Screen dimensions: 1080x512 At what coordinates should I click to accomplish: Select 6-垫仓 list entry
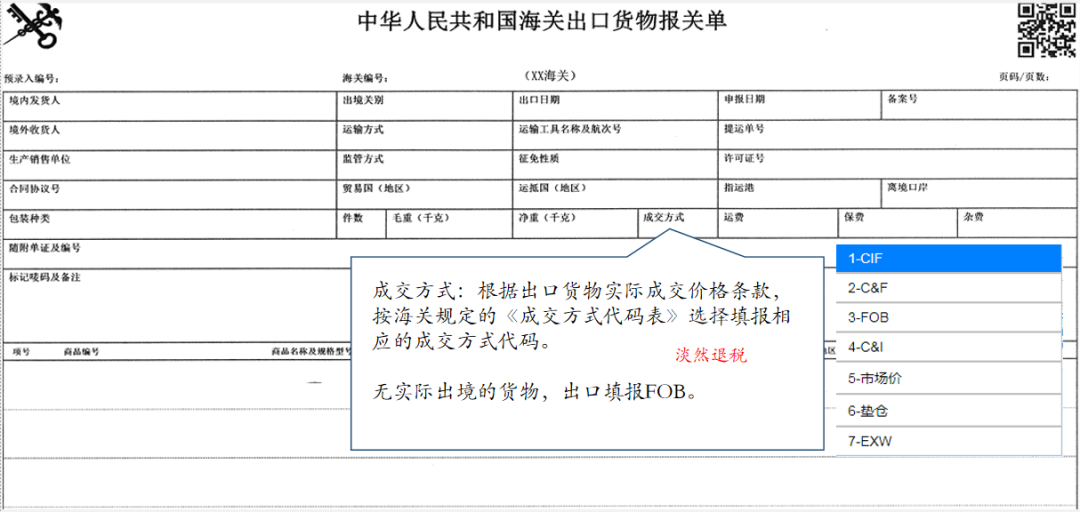(x=948, y=411)
